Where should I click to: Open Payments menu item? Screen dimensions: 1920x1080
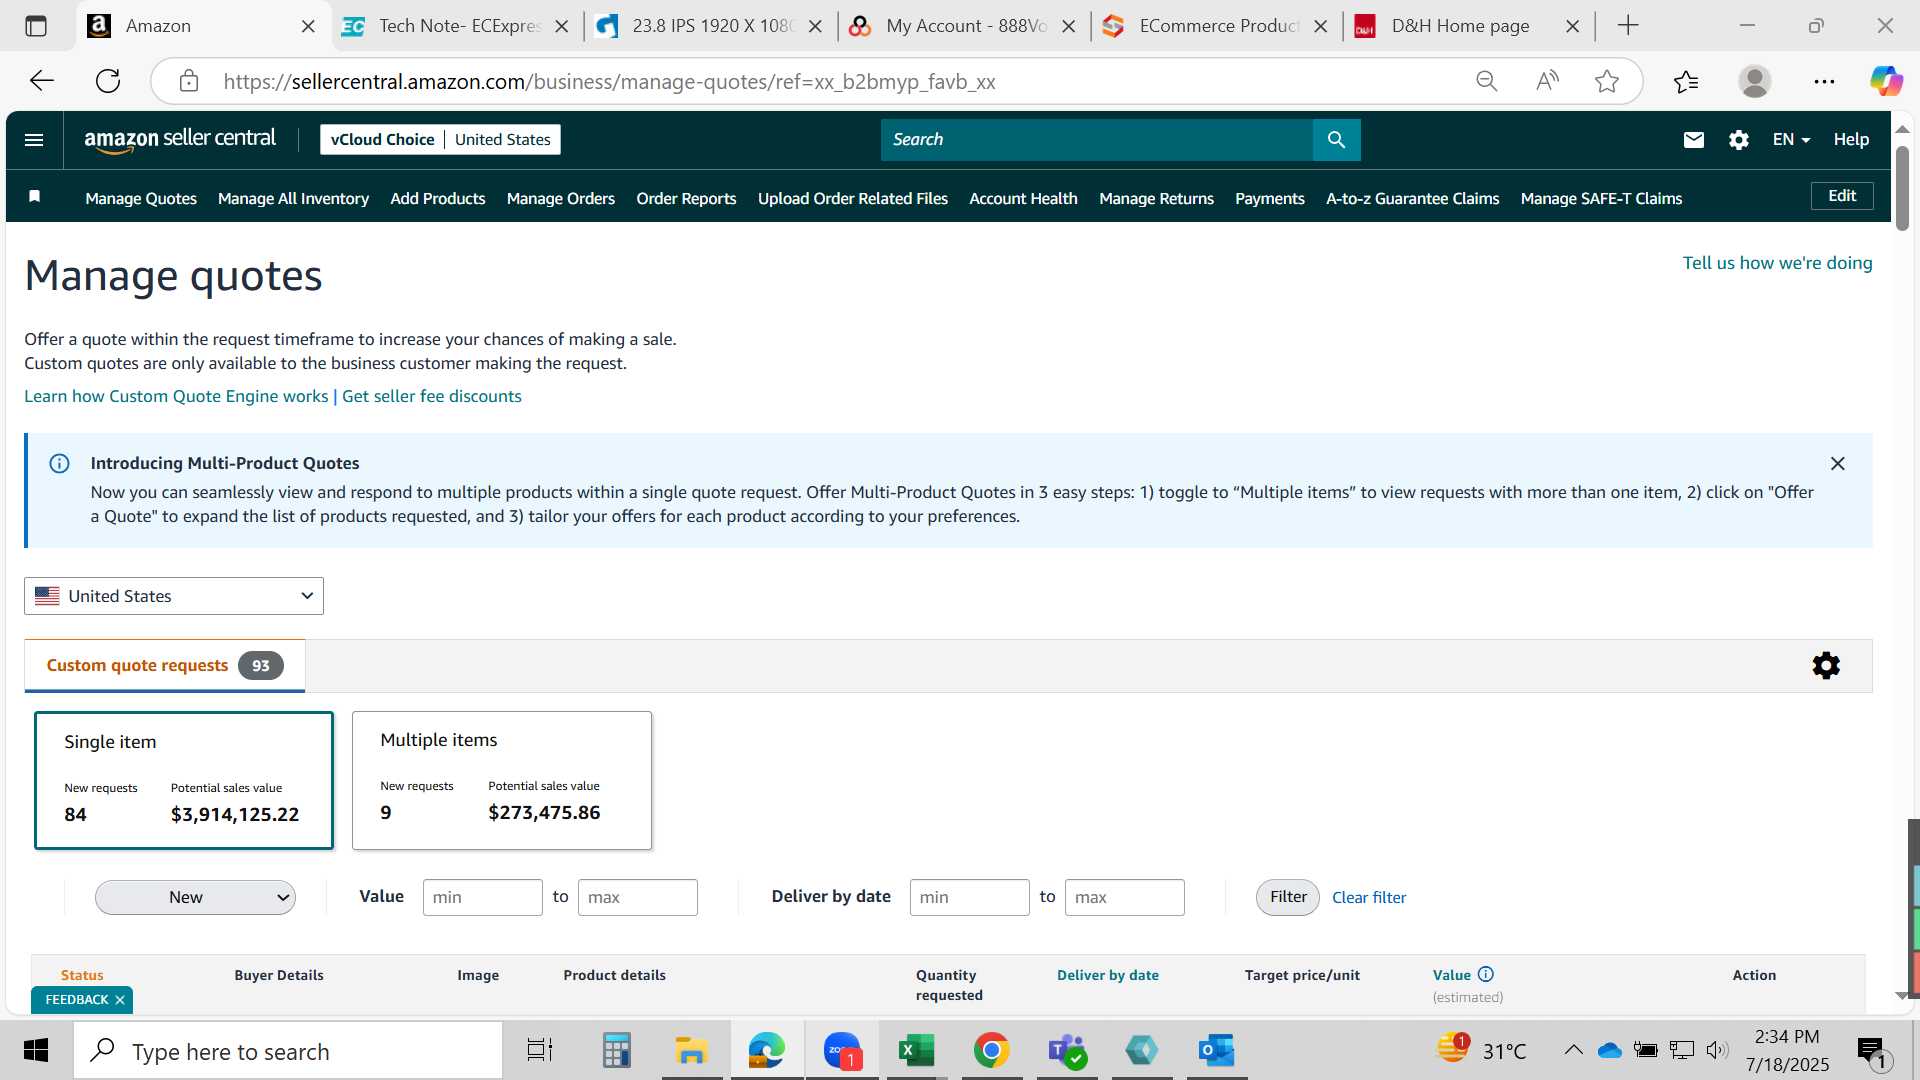pos(1270,199)
